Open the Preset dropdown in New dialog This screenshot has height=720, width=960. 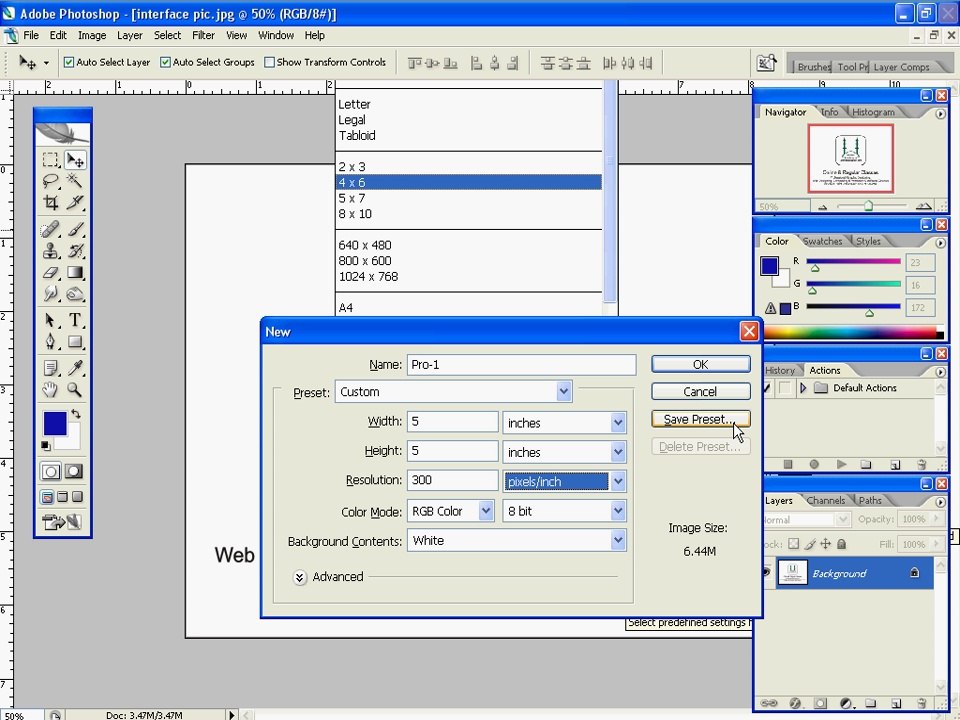click(564, 392)
